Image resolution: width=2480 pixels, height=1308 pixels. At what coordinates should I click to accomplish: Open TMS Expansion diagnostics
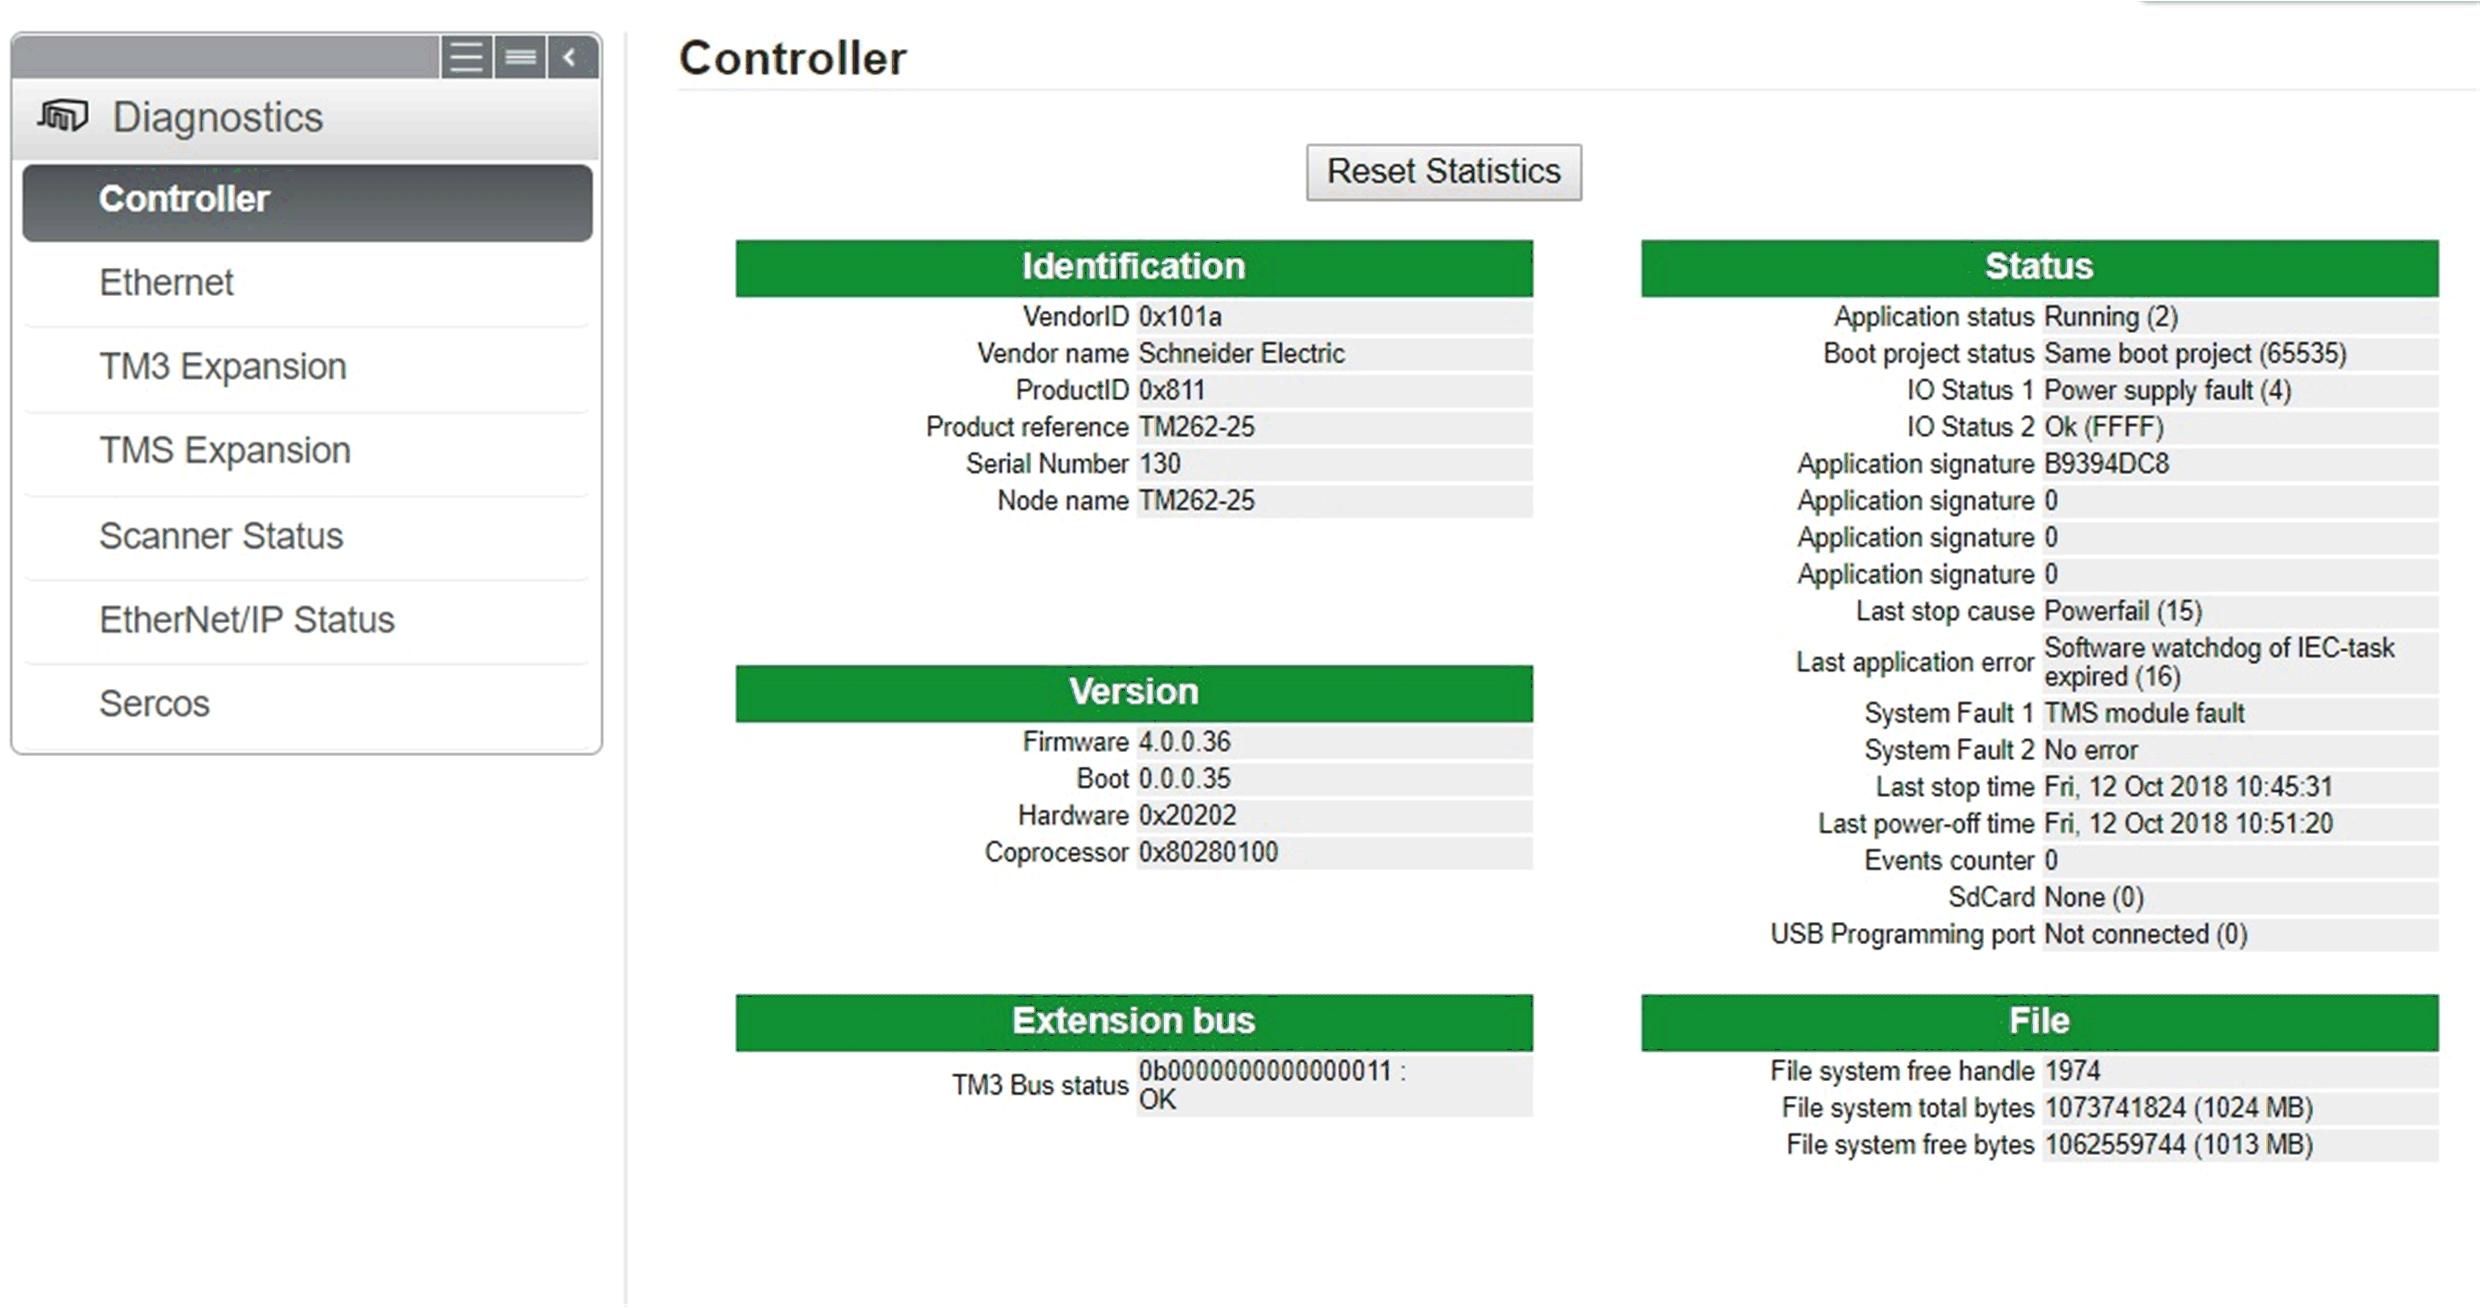[224, 451]
